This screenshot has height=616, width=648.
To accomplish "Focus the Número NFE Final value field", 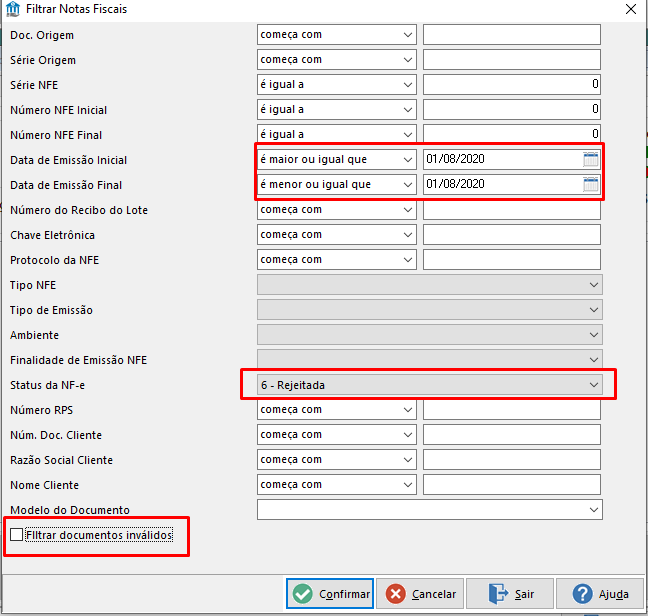I will 512,134.
